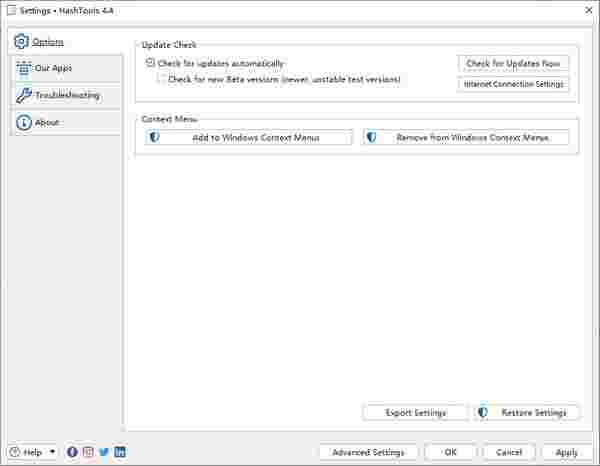Click the Help question mark icon
This screenshot has width=600, height=466.
[15, 452]
